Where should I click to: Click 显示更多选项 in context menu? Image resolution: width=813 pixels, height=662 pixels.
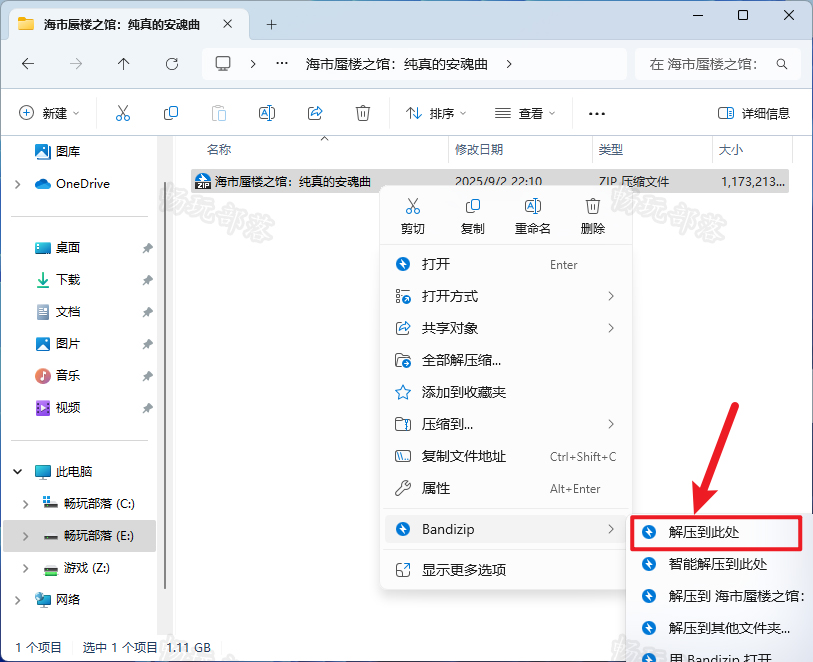[506, 570]
